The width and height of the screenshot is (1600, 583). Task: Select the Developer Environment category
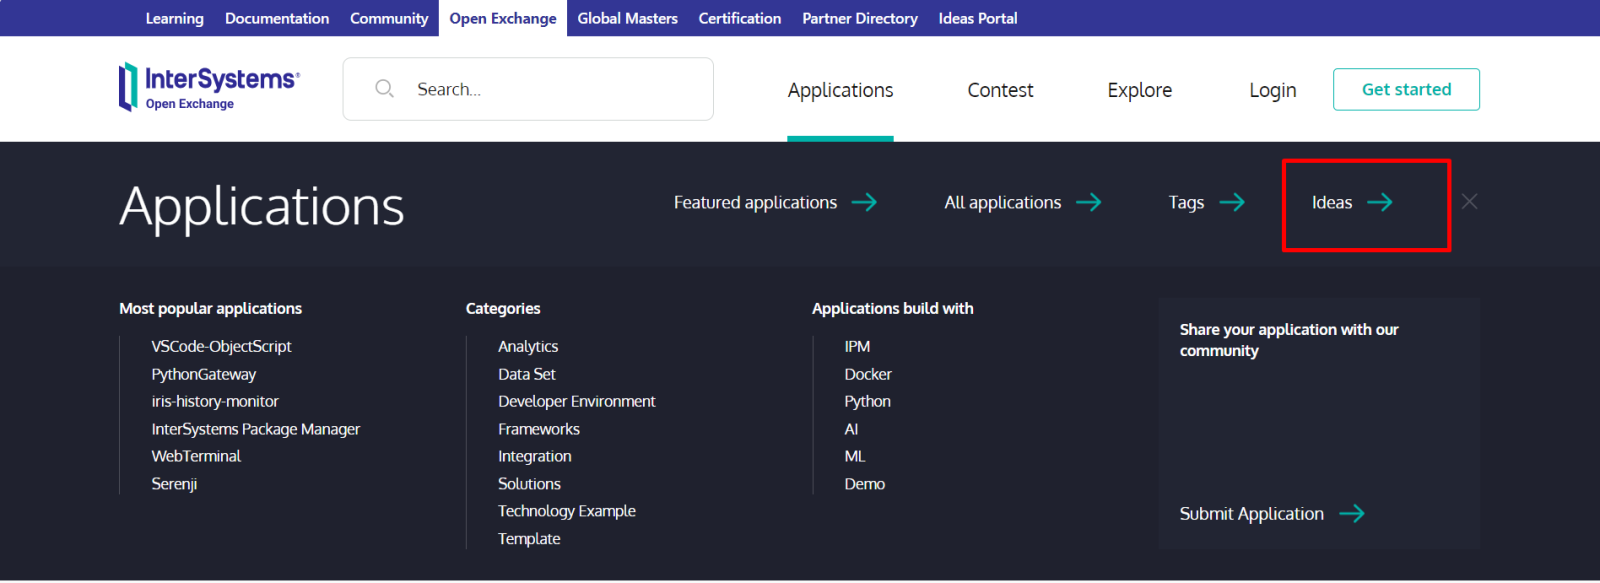click(x=577, y=401)
